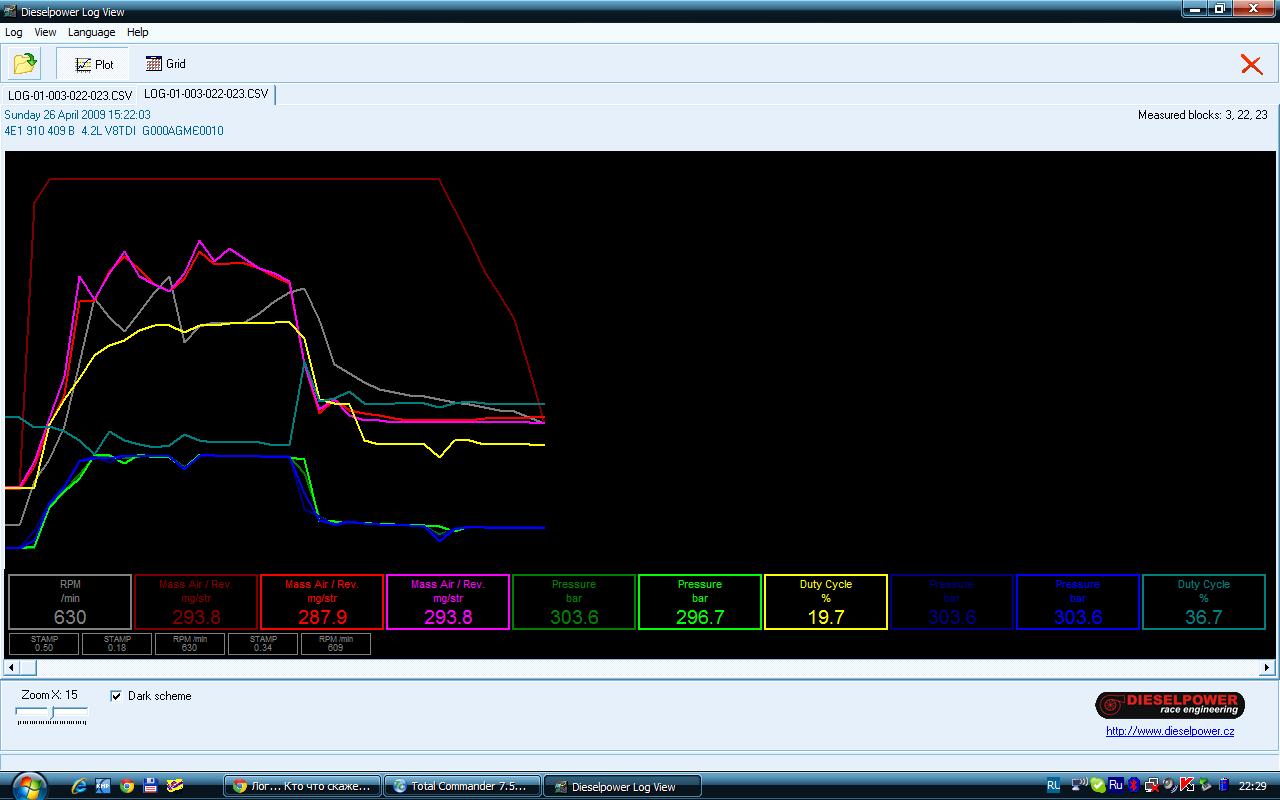The image size is (1280, 800).
Task: Adjust the Zoom X slider
Action: 52,712
